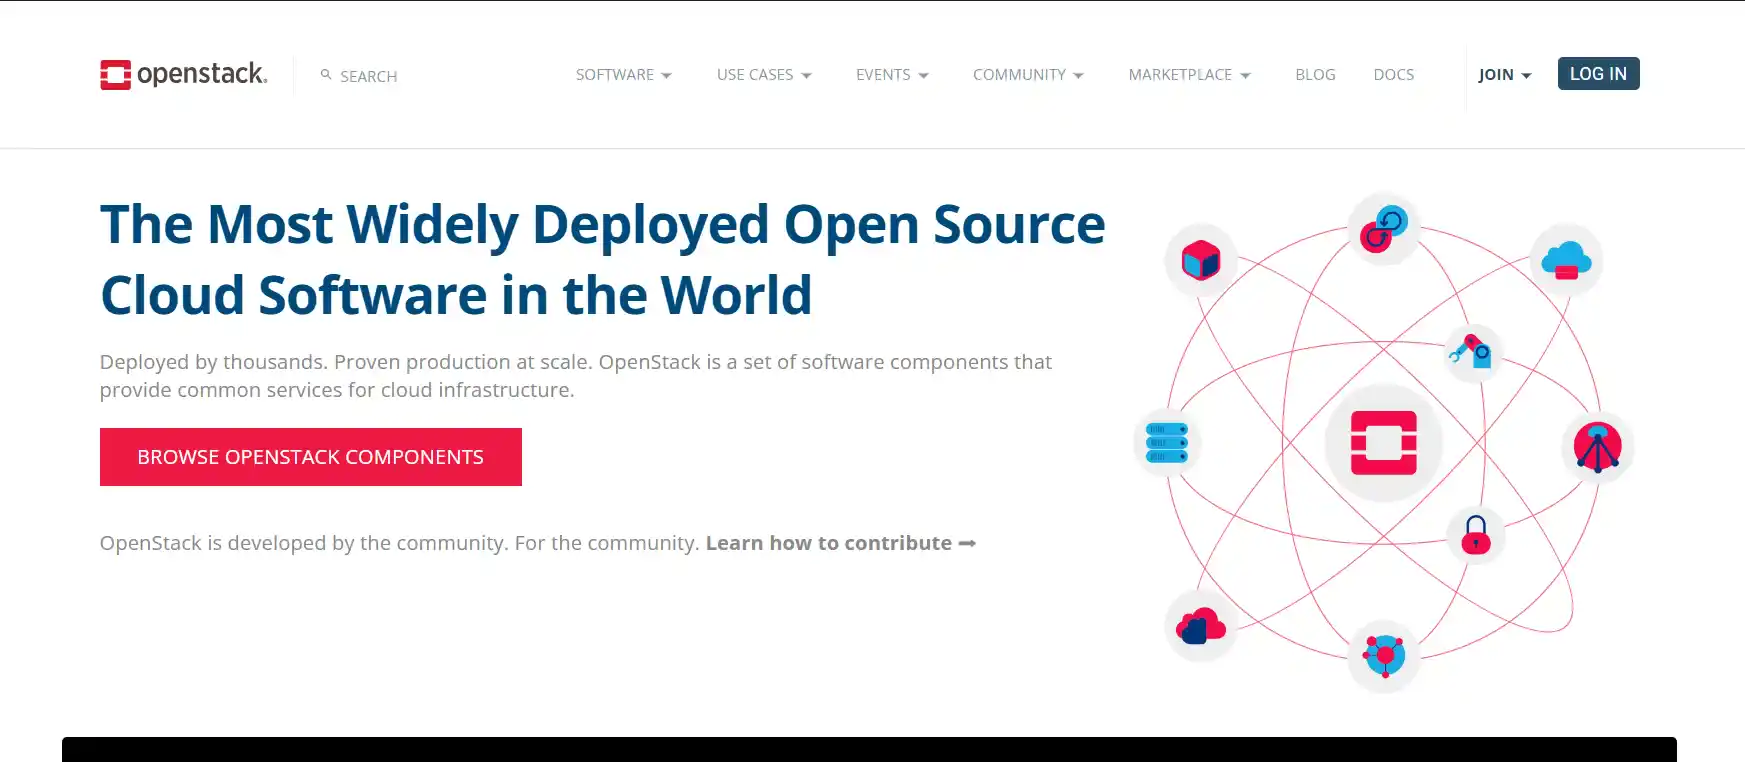This screenshot has height=762, width=1745.
Task: Click the blue server stack icon
Action: [1167, 443]
